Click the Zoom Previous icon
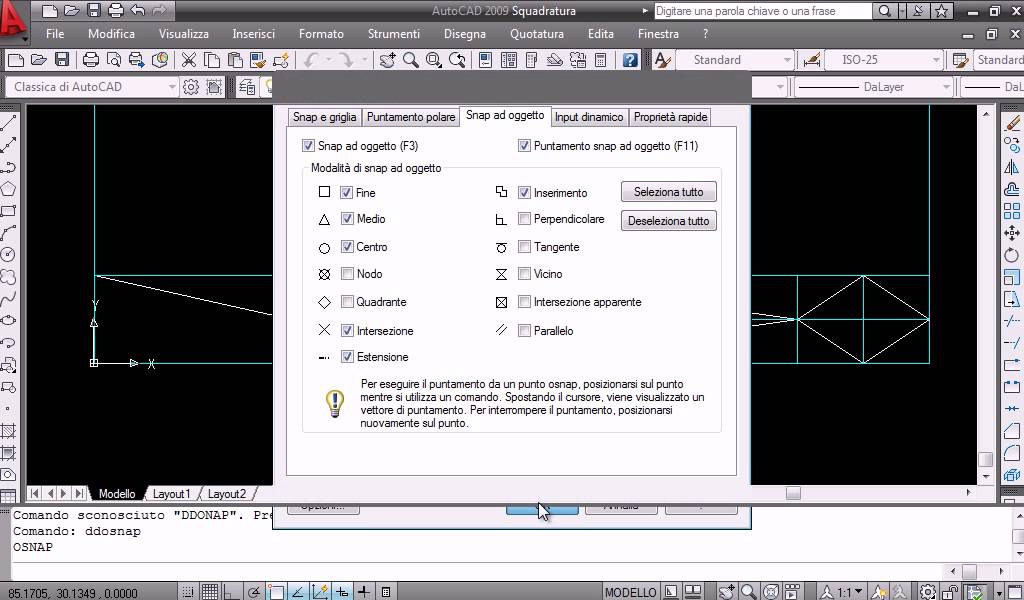Image resolution: width=1024 pixels, height=600 pixels. [x=457, y=60]
